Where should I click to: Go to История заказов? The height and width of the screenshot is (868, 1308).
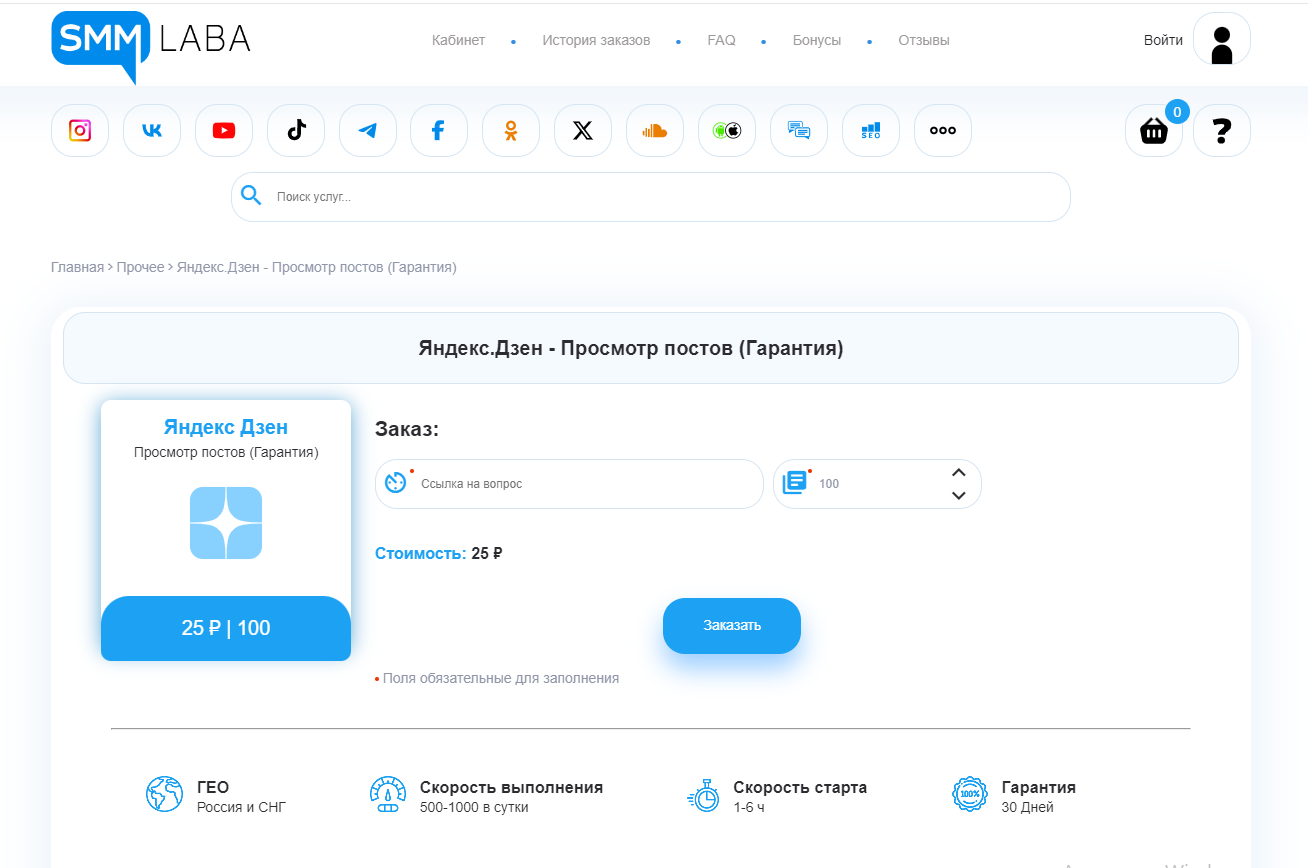click(596, 41)
